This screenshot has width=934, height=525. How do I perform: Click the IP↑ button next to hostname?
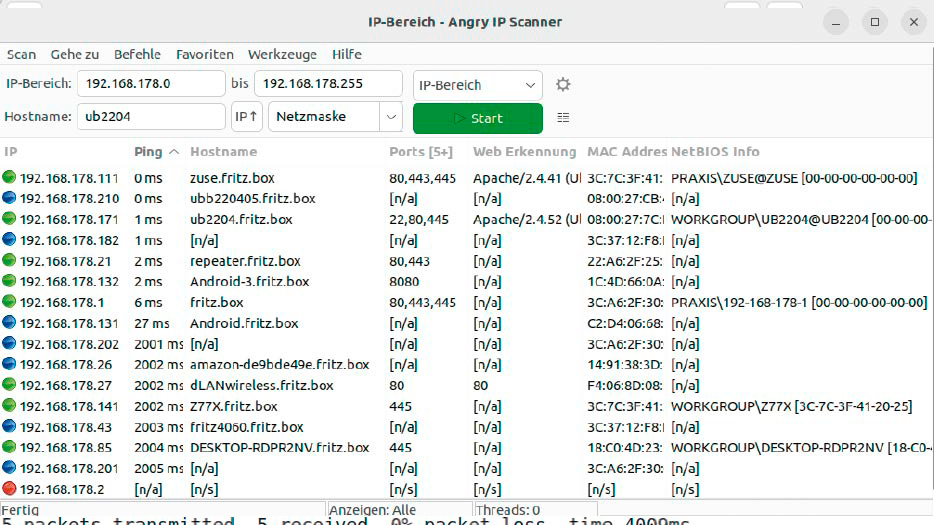[x=246, y=117]
